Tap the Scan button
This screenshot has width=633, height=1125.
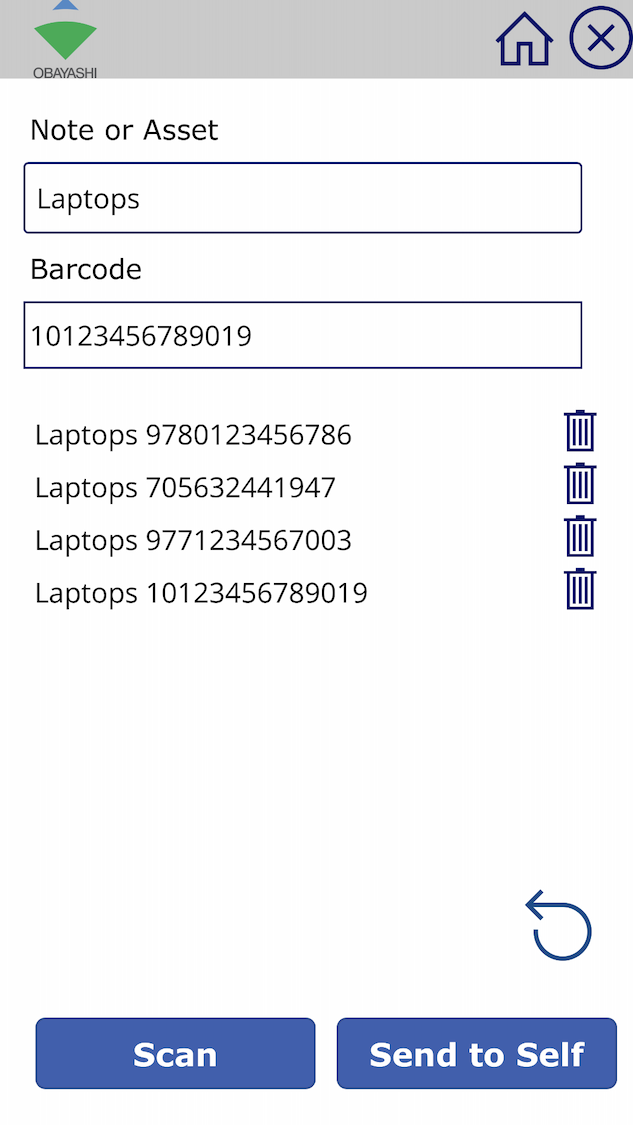pos(175,1053)
